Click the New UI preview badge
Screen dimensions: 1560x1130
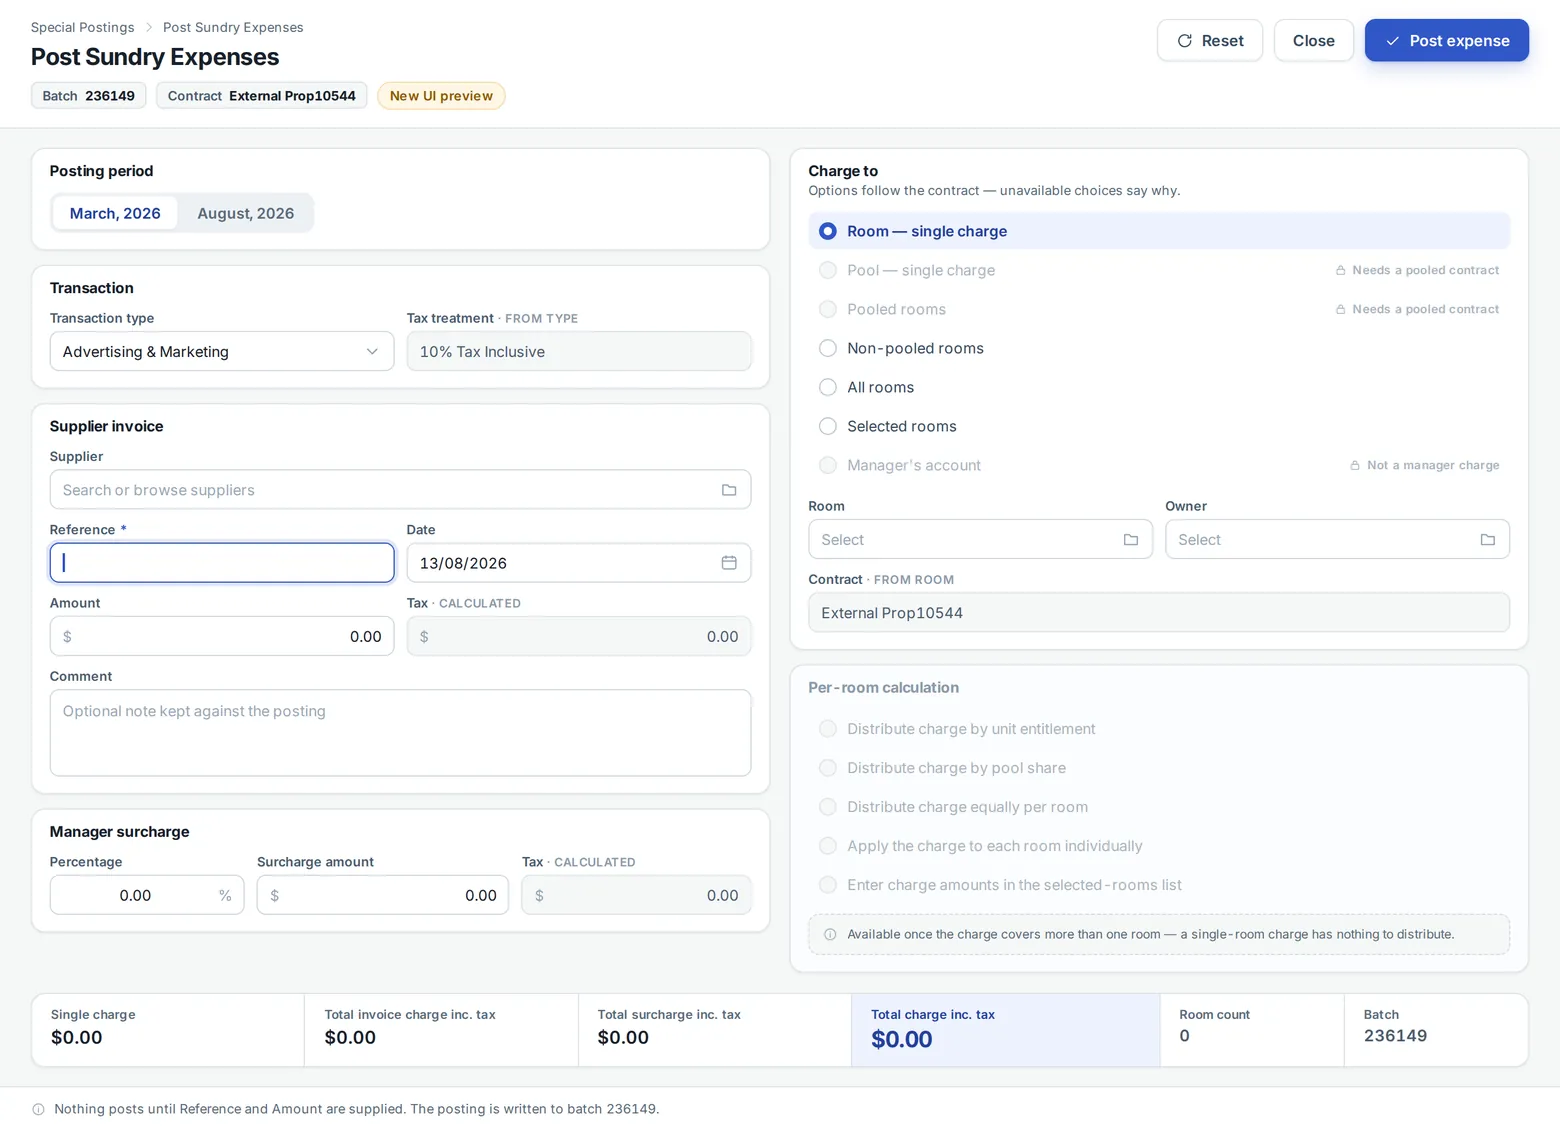441,96
